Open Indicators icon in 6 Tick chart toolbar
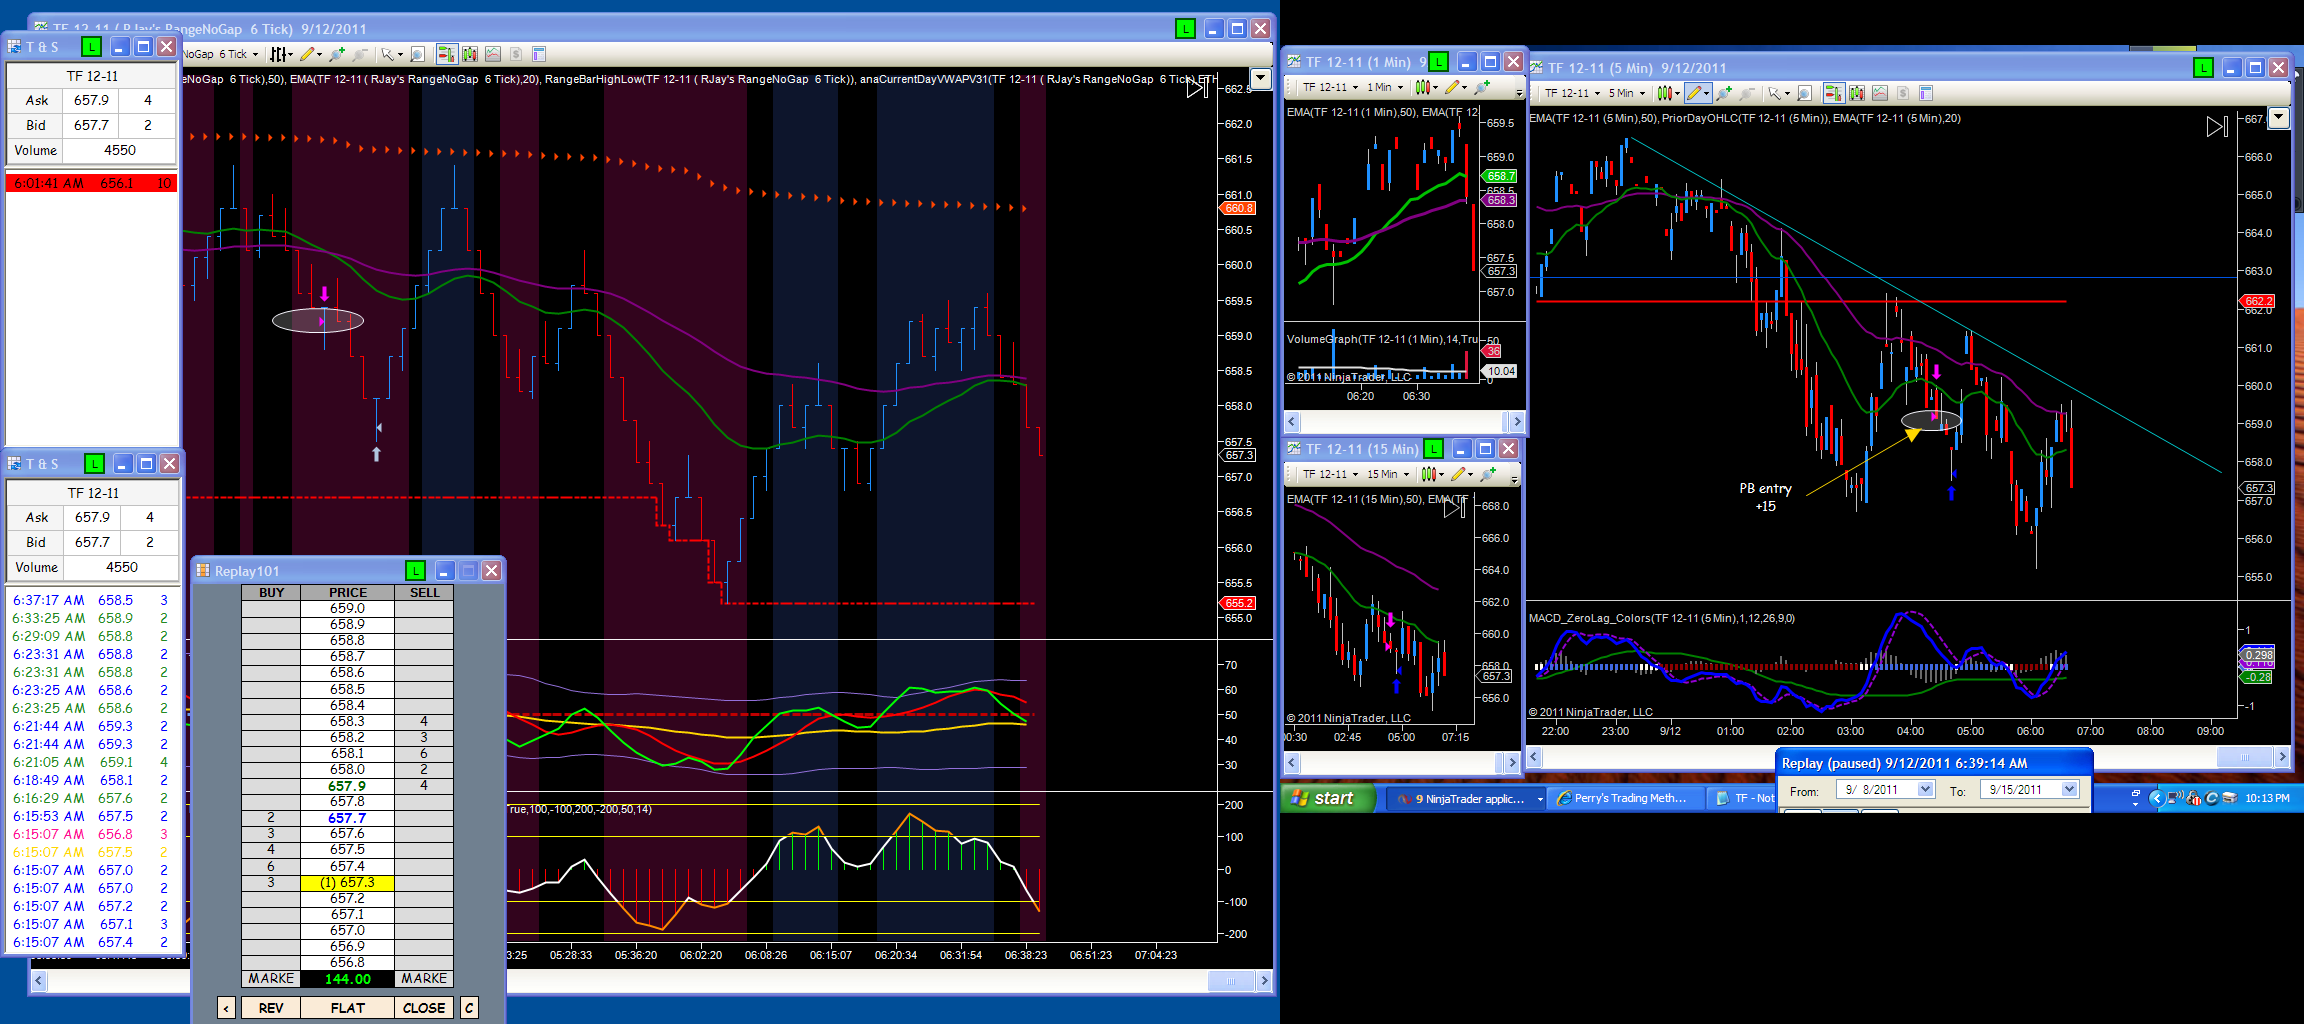This screenshot has width=2304, height=1024. 493,54
